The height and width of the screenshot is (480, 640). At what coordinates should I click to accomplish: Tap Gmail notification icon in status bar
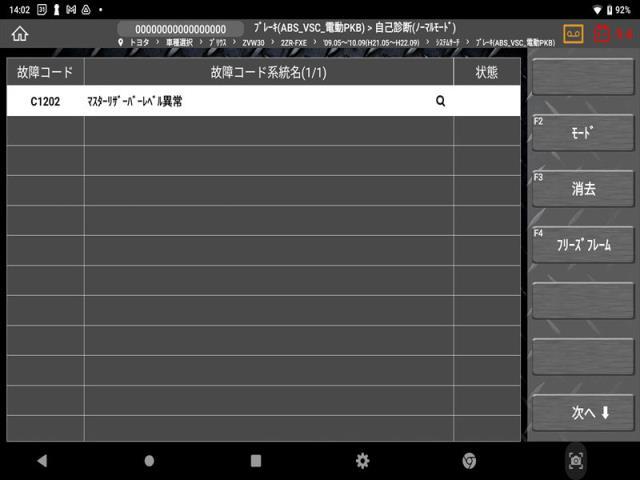(71, 9)
